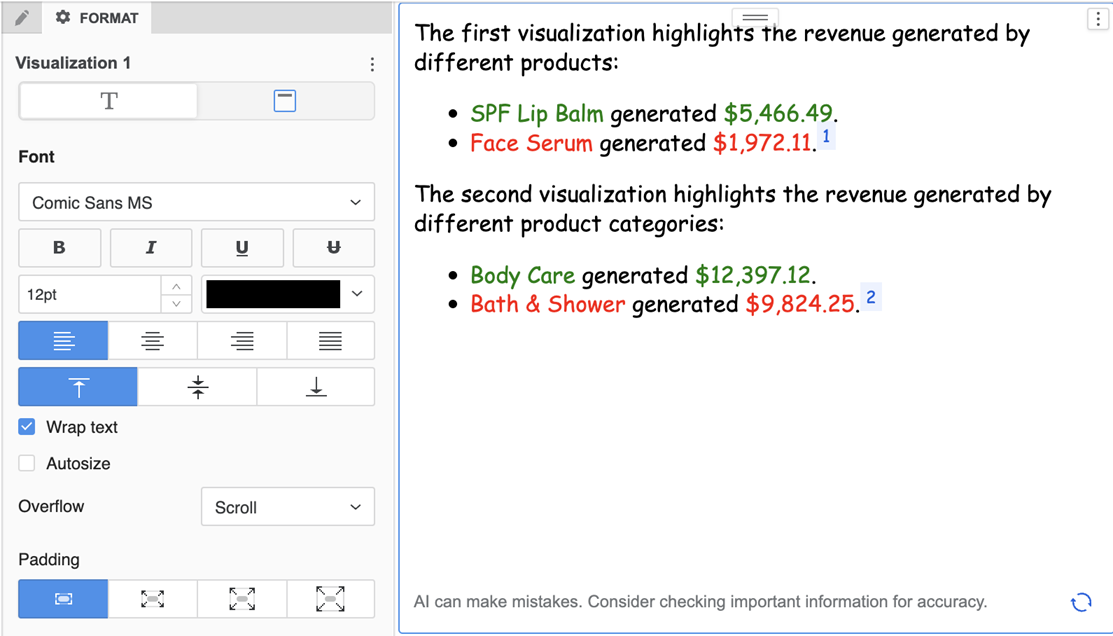Viewport: 1113px width, 636px height.
Task: Open the Overflow Scroll dropdown
Action: pos(287,507)
